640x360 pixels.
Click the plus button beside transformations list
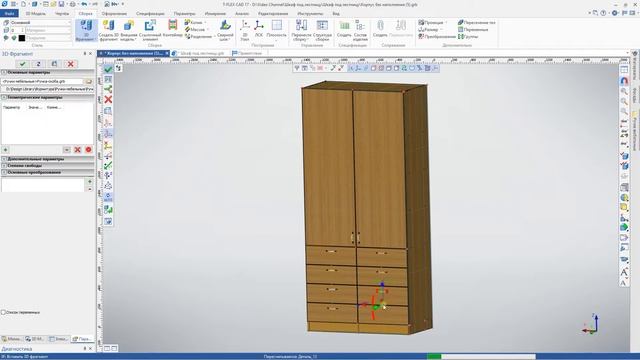pos(90,182)
